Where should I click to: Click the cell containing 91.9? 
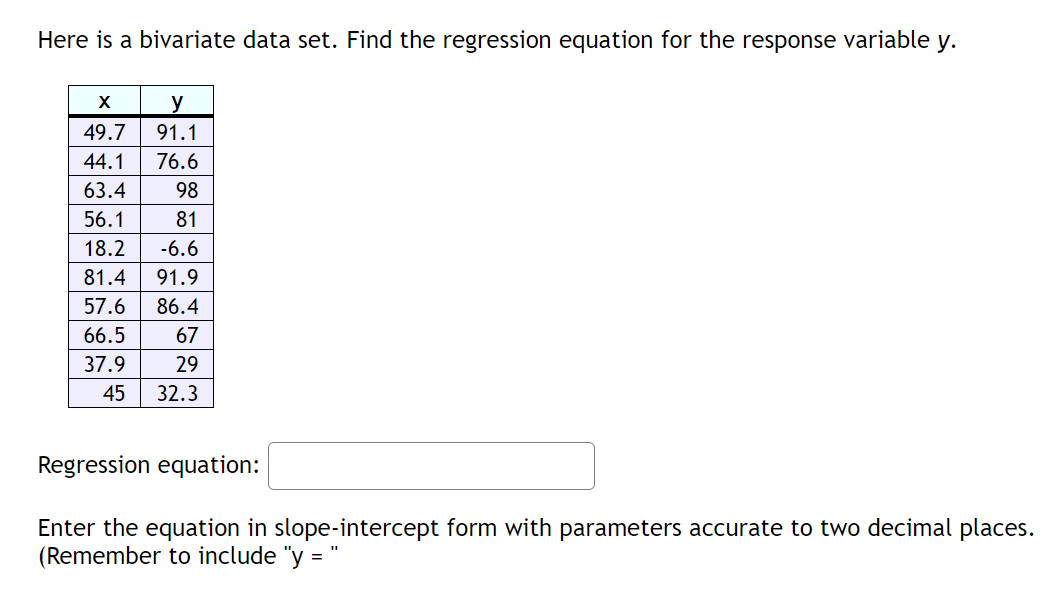pos(177,277)
